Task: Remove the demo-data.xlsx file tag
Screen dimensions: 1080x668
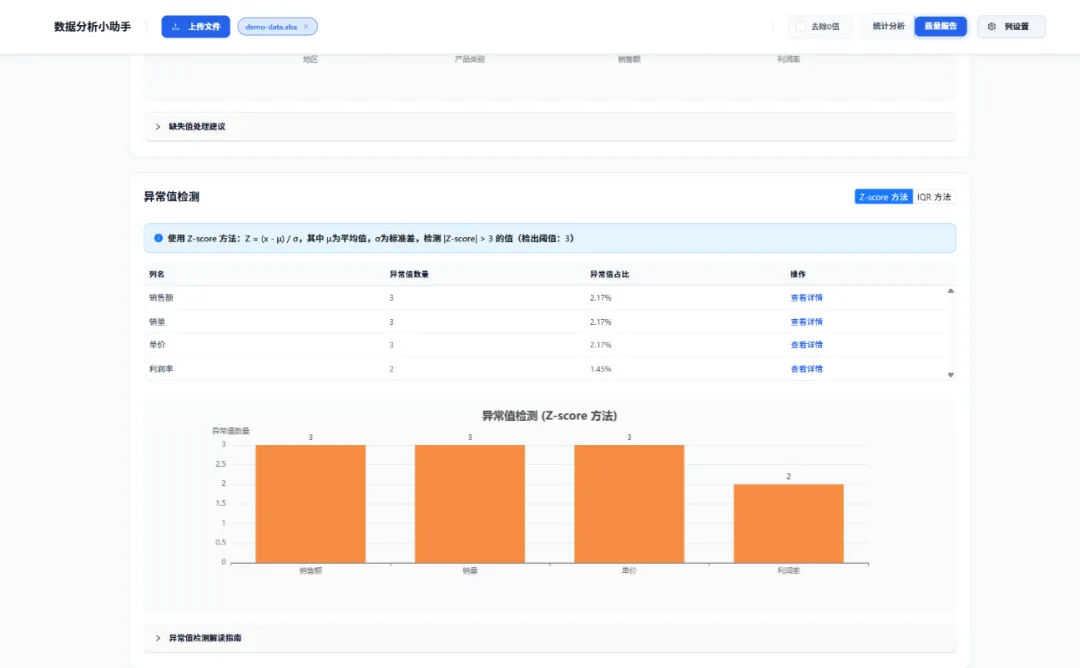Action: click(307, 27)
